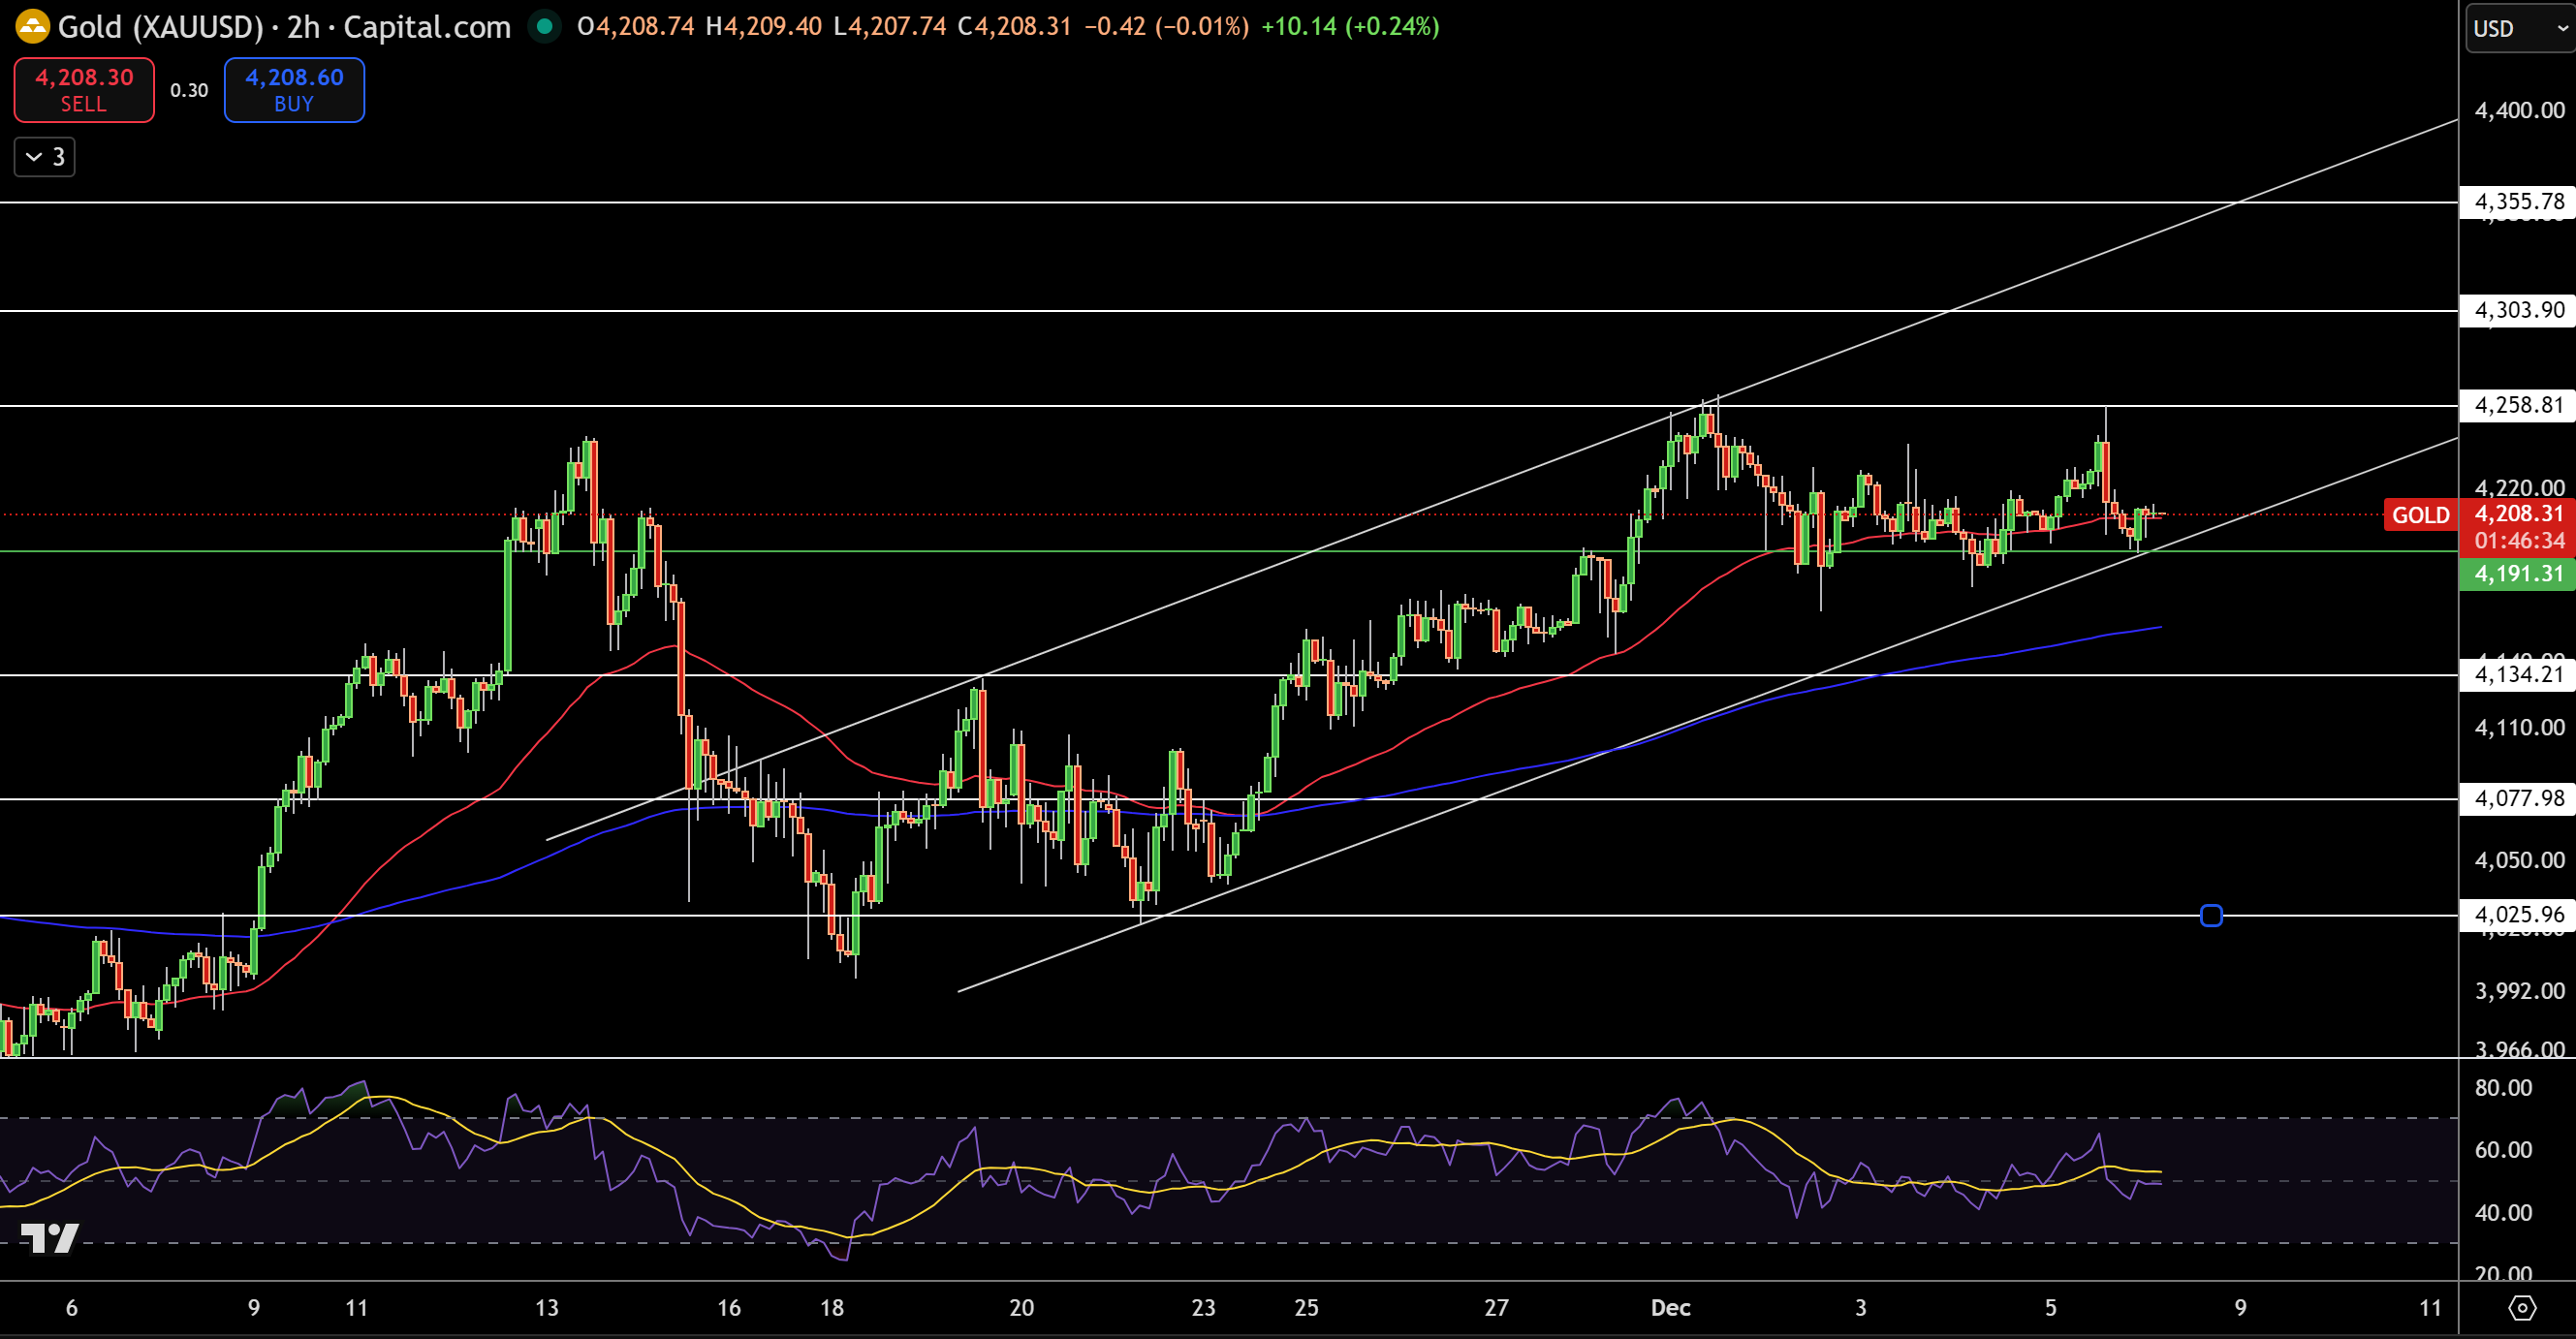This screenshot has height=1339, width=2576.
Task: Click the red countdown timer label
Action: pyautogui.click(x=2518, y=541)
